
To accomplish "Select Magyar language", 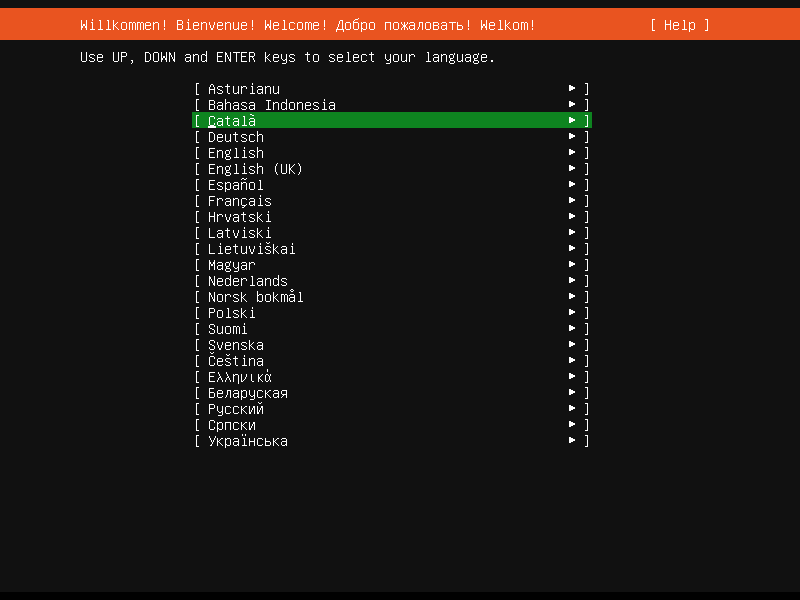I will click(231, 265).
